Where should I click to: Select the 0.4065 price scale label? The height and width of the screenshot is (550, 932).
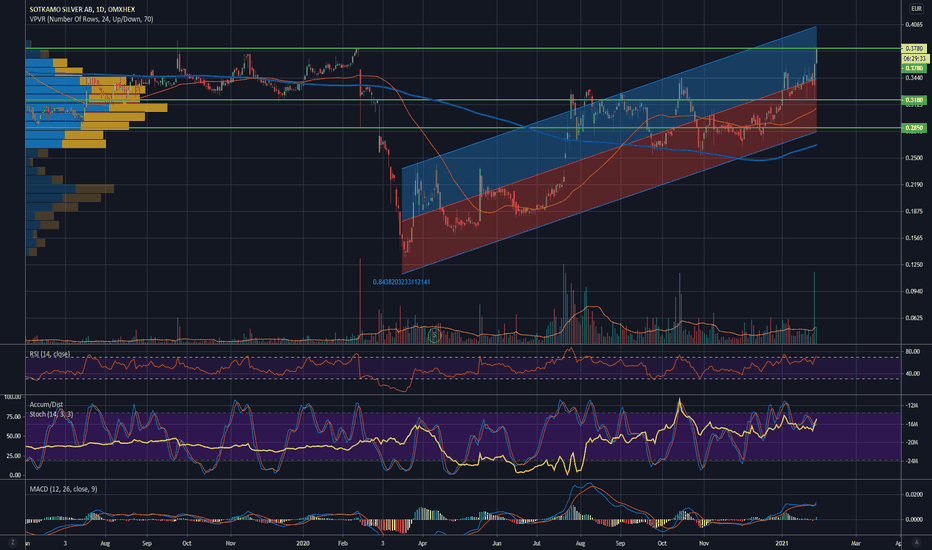(x=914, y=24)
